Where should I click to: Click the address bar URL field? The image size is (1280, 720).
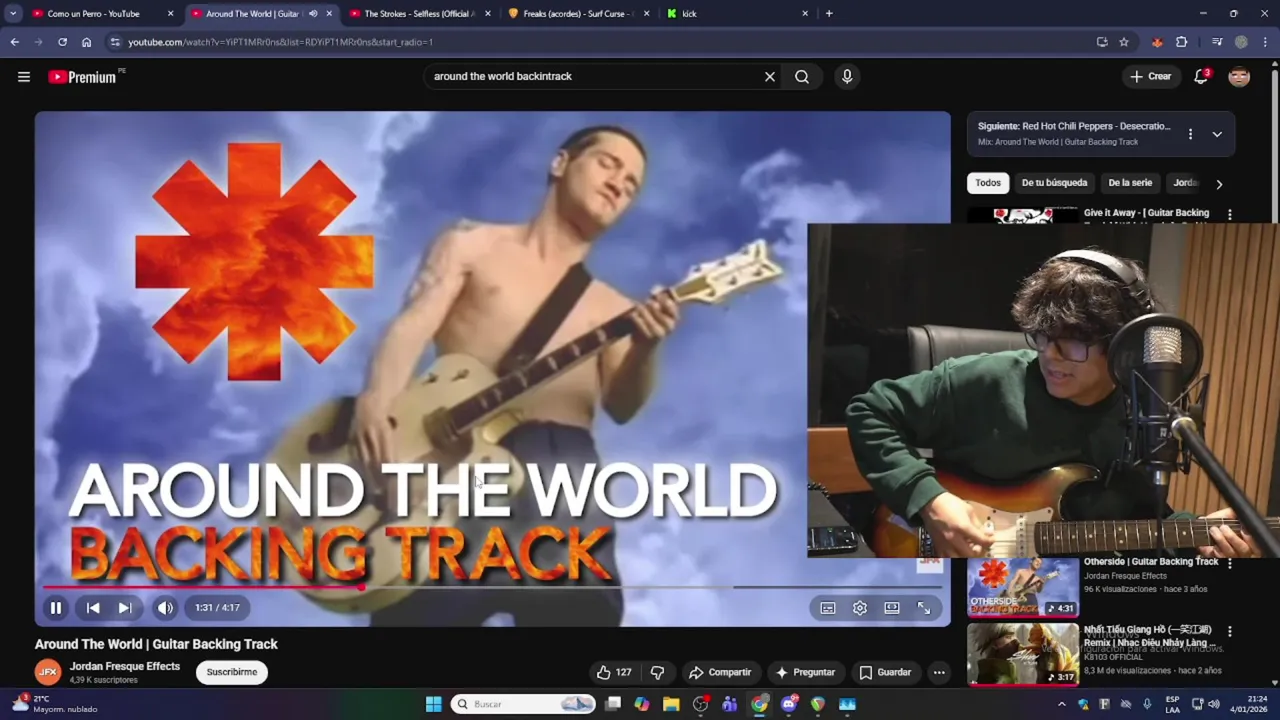[x=600, y=42]
